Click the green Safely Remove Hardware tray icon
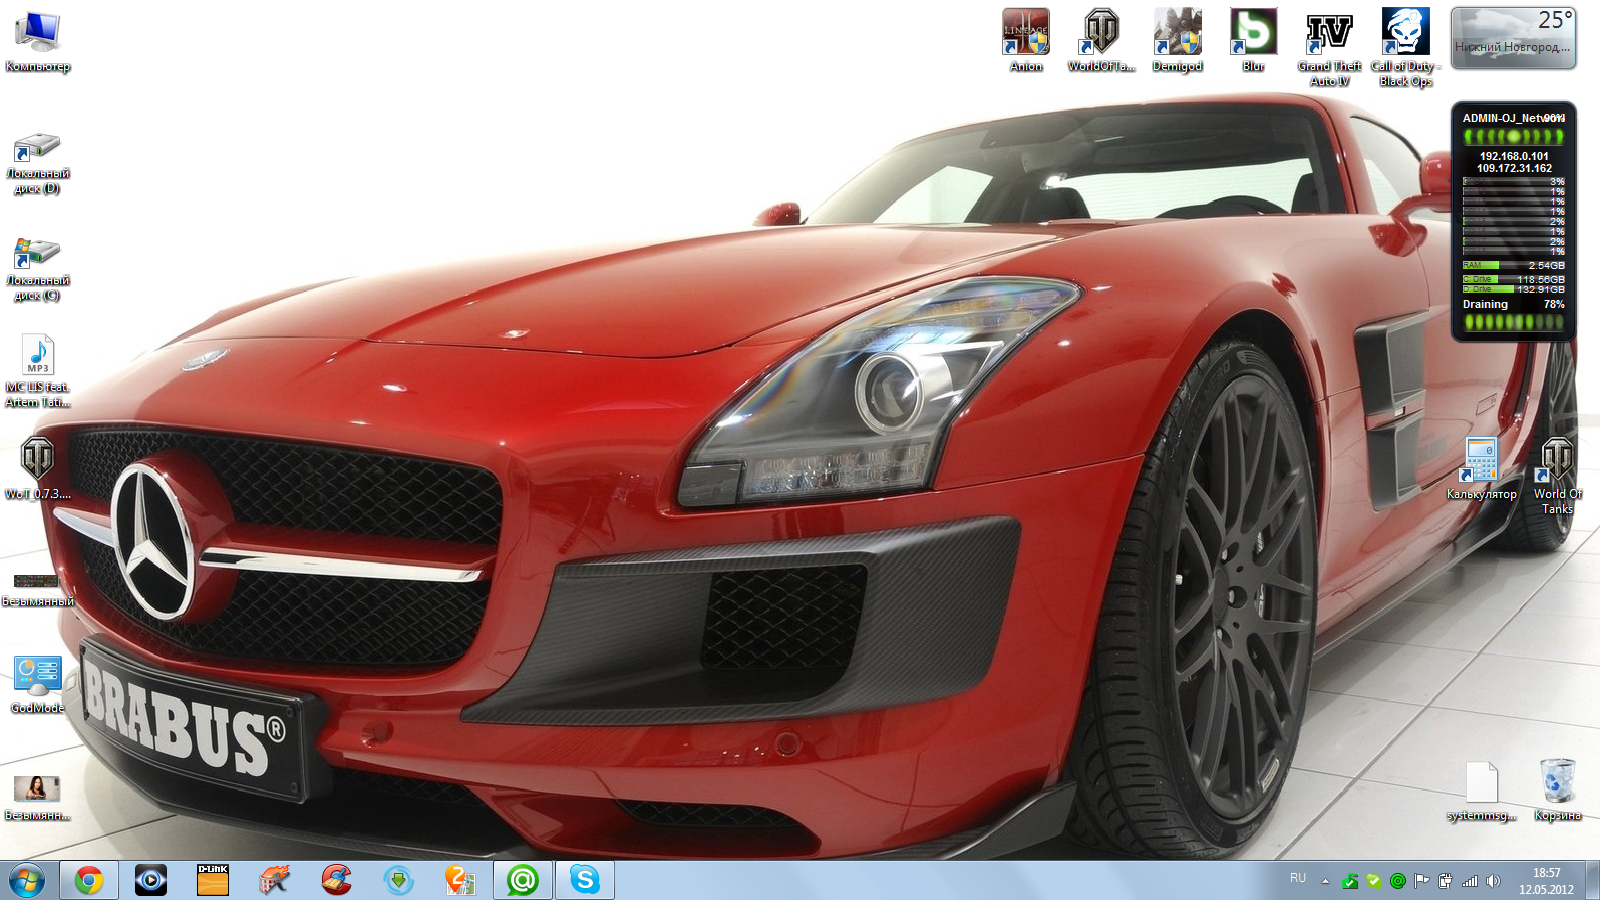Viewport: 1600px width, 900px height. pyautogui.click(x=1350, y=881)
